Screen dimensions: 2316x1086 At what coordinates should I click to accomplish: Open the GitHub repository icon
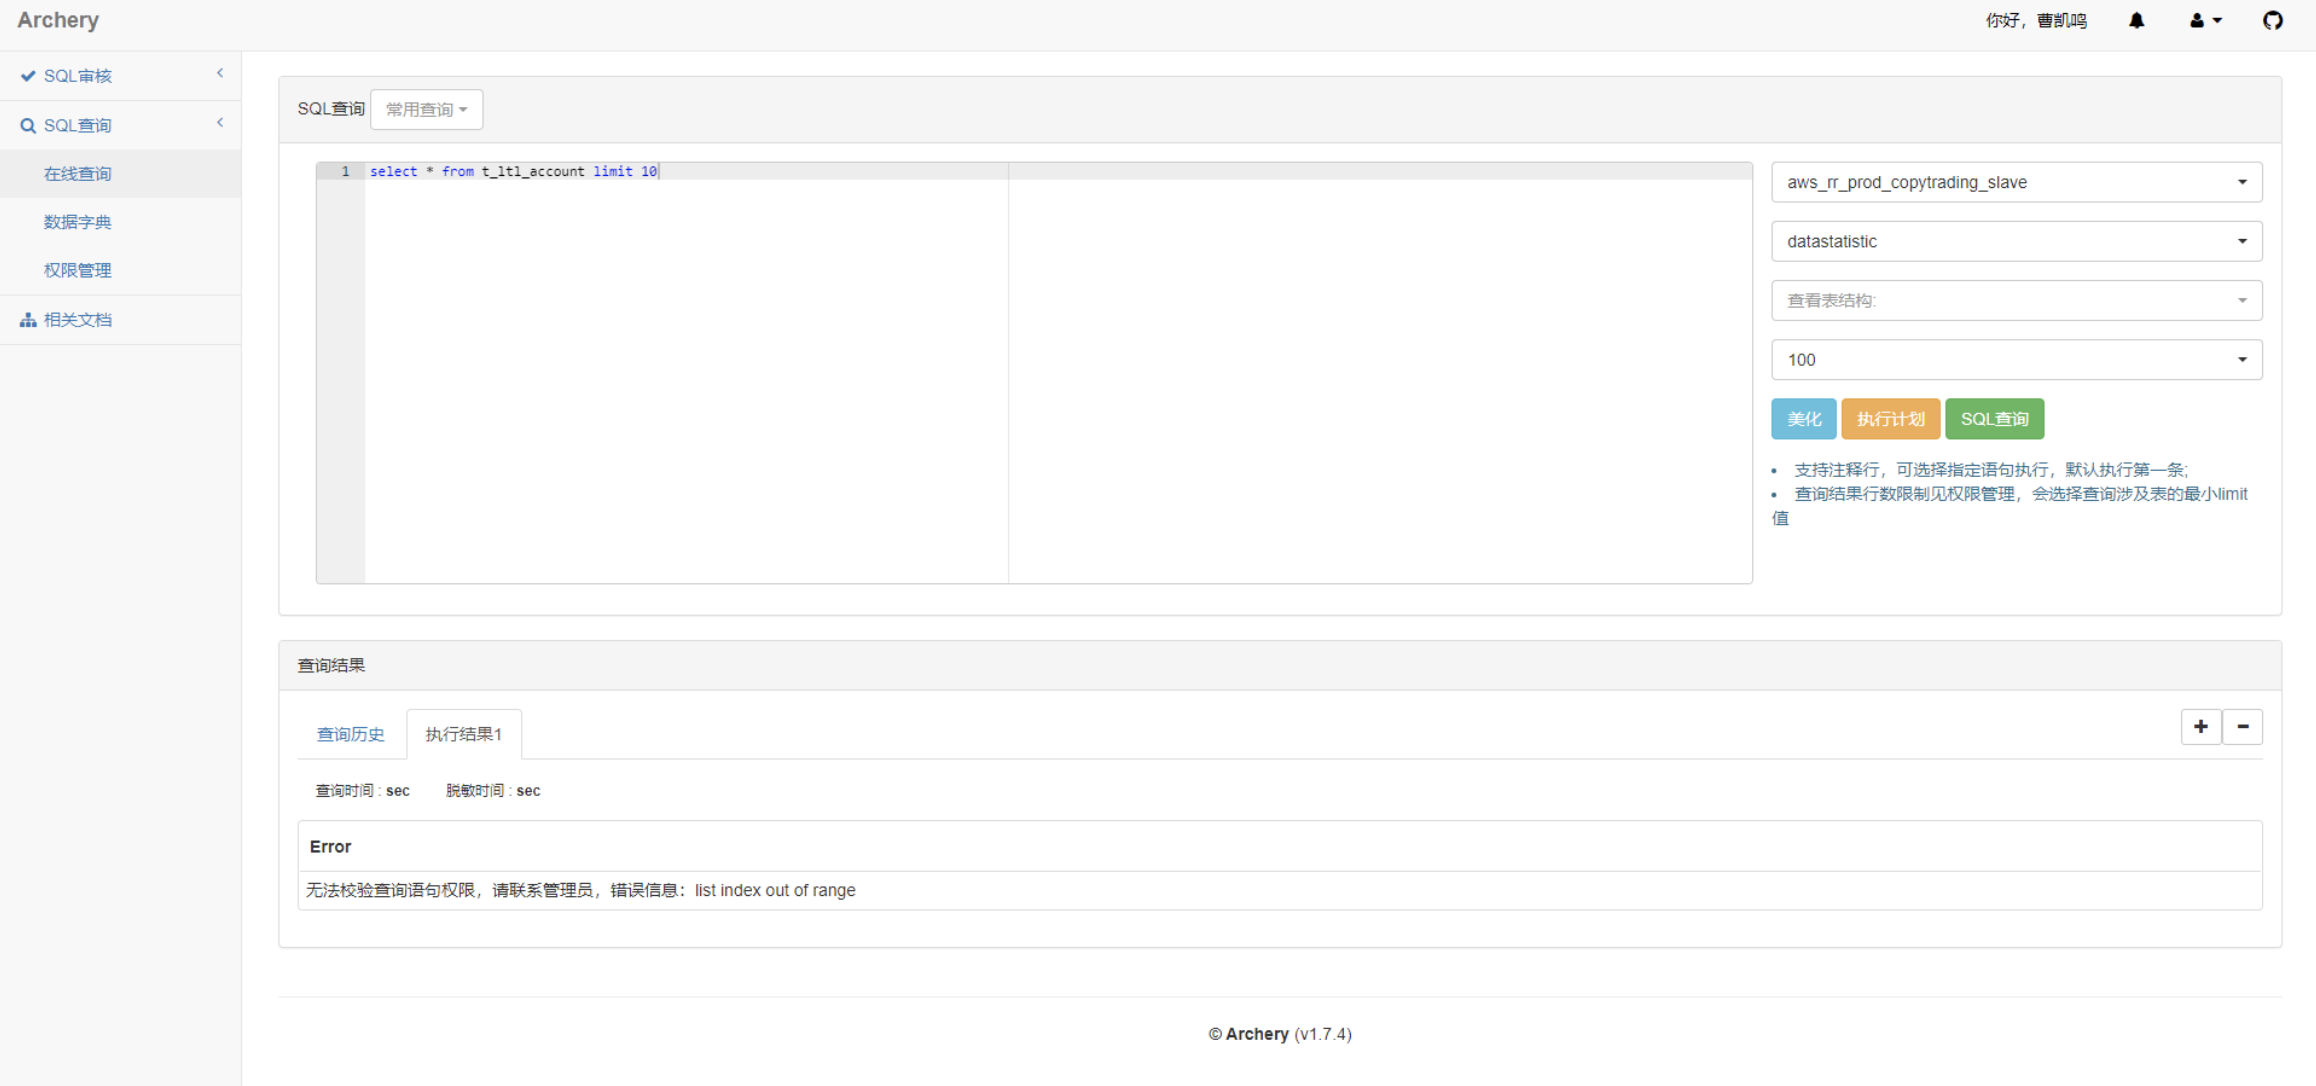2272,20
